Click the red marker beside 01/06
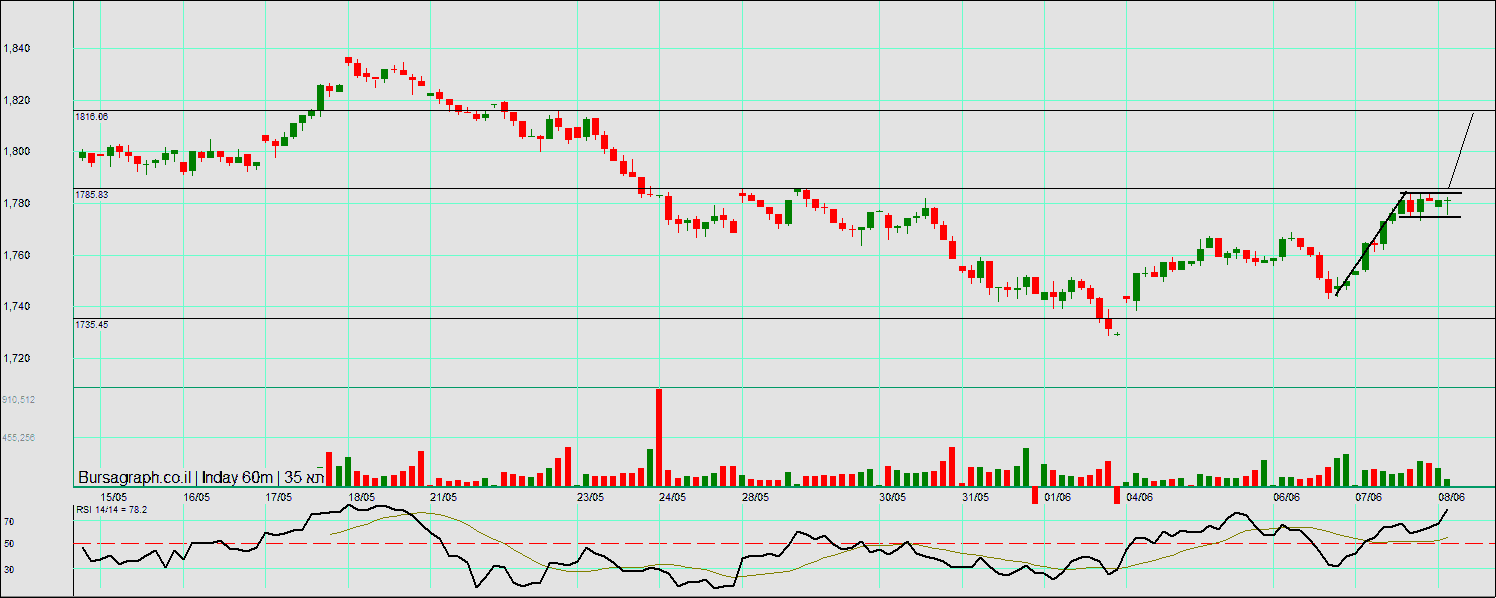The height and width of the screenshot is (598, 1496). pos(1036,496)
